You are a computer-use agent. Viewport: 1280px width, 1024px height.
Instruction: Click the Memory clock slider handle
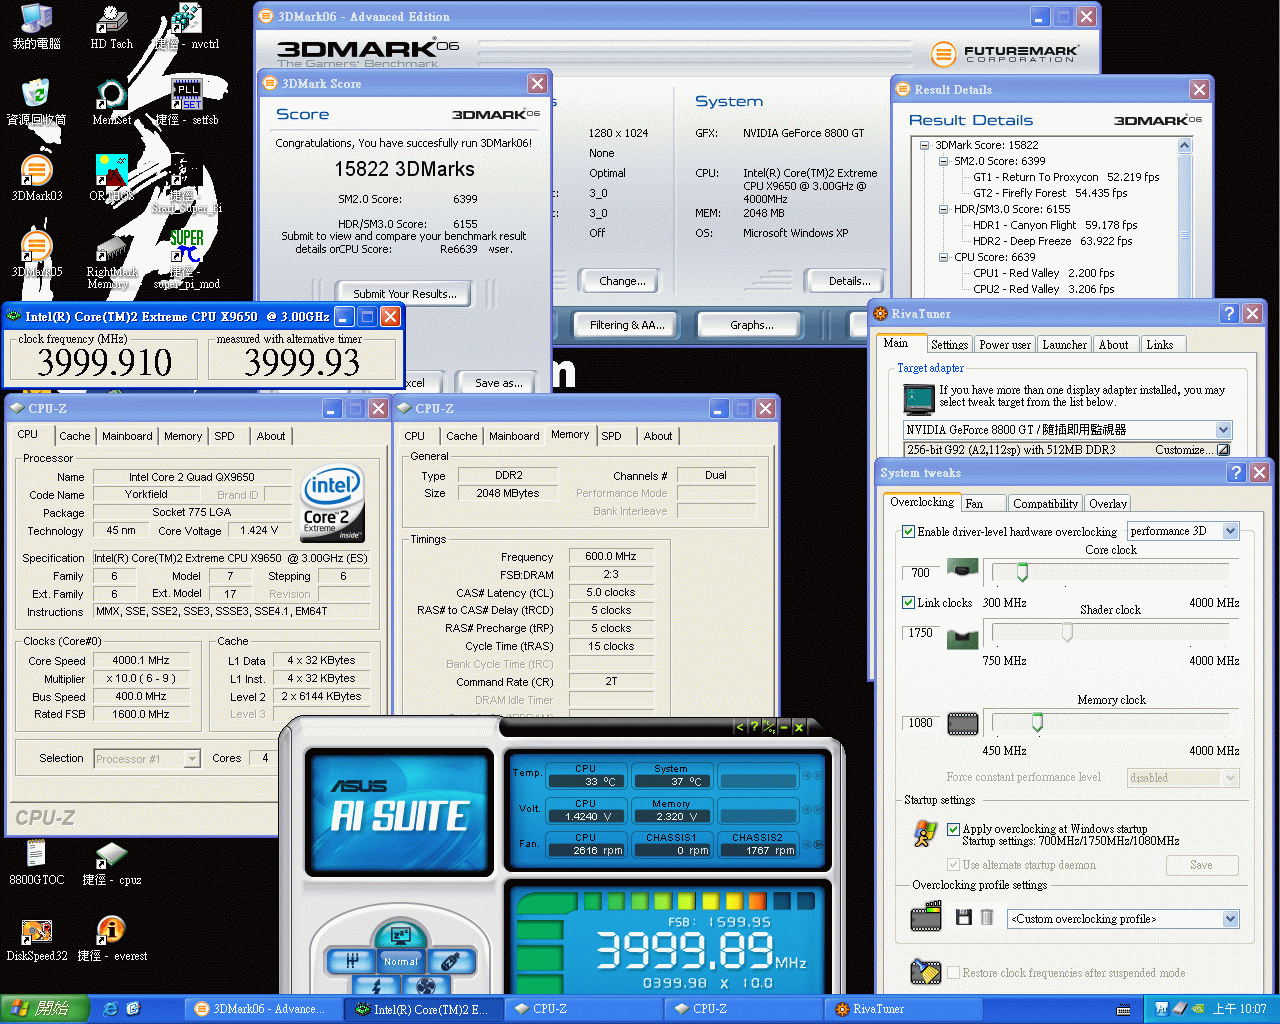[x=1037, y=723]
